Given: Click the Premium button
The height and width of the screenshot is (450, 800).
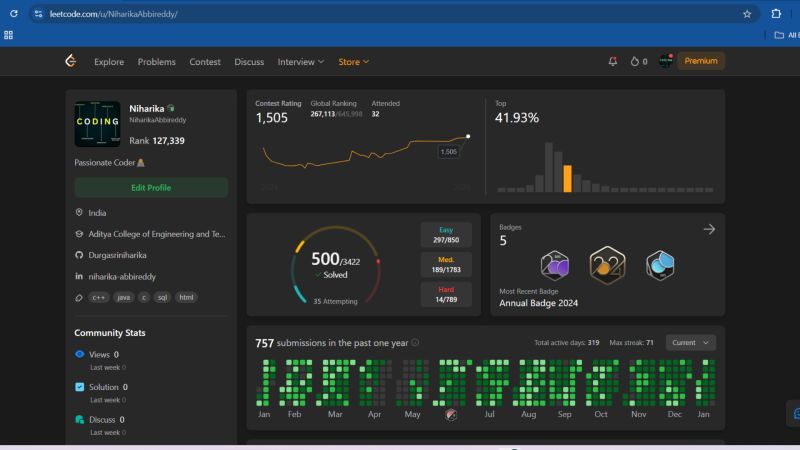Looking at the screenshot, I should tap(701, 61).
